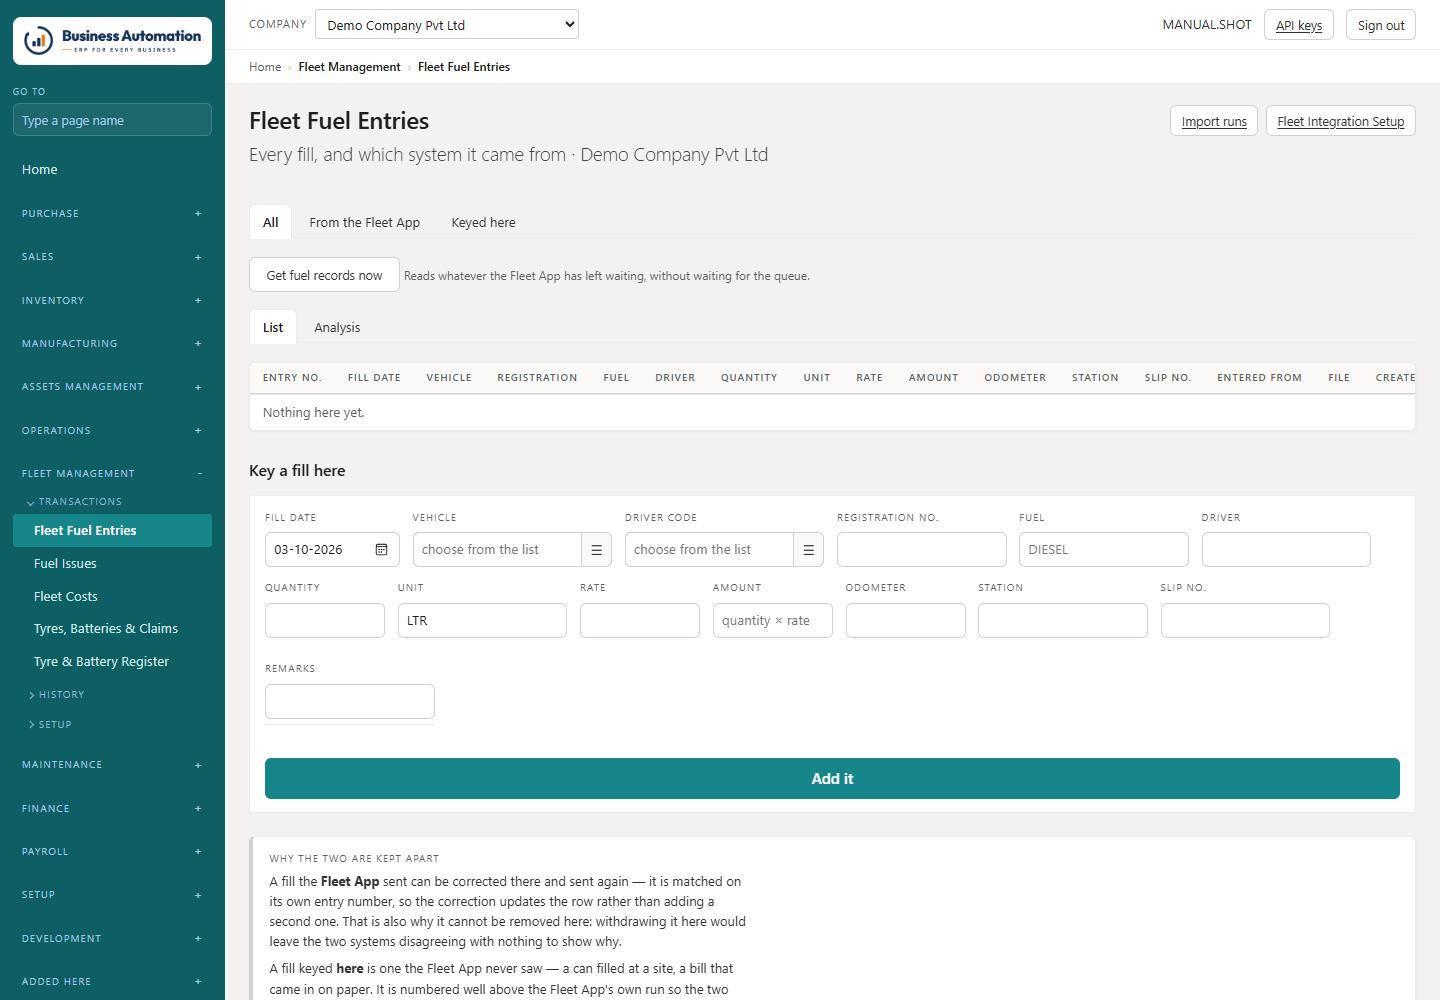1440x1000 pixels.
Task: Open Import runs link
Action: (x=1214, y=121)
